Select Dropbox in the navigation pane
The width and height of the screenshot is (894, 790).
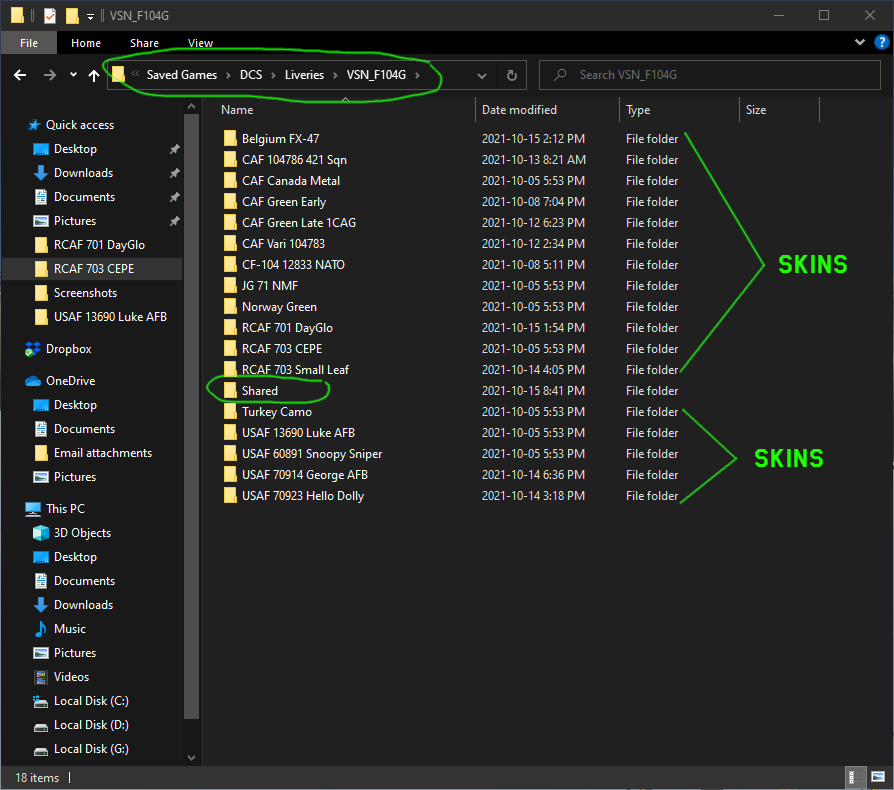click(x=68, y=349)
